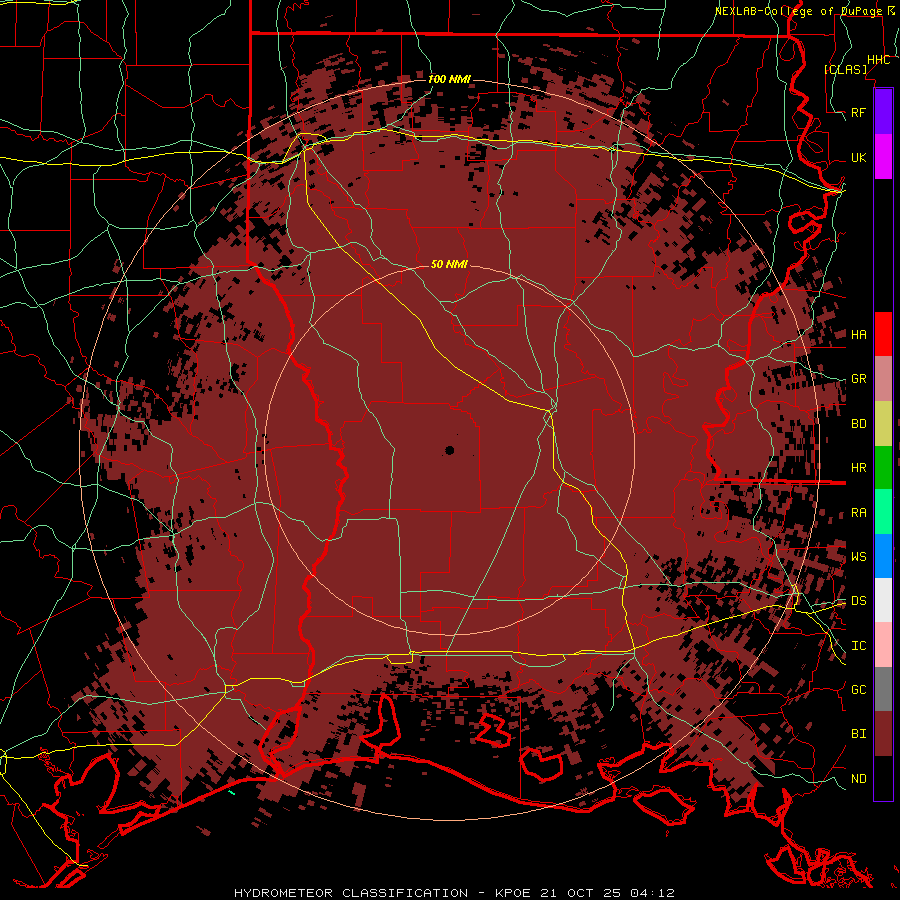Click the RA legend label
The height and width of the screenshot is (900, 900).
pos(859,513)
